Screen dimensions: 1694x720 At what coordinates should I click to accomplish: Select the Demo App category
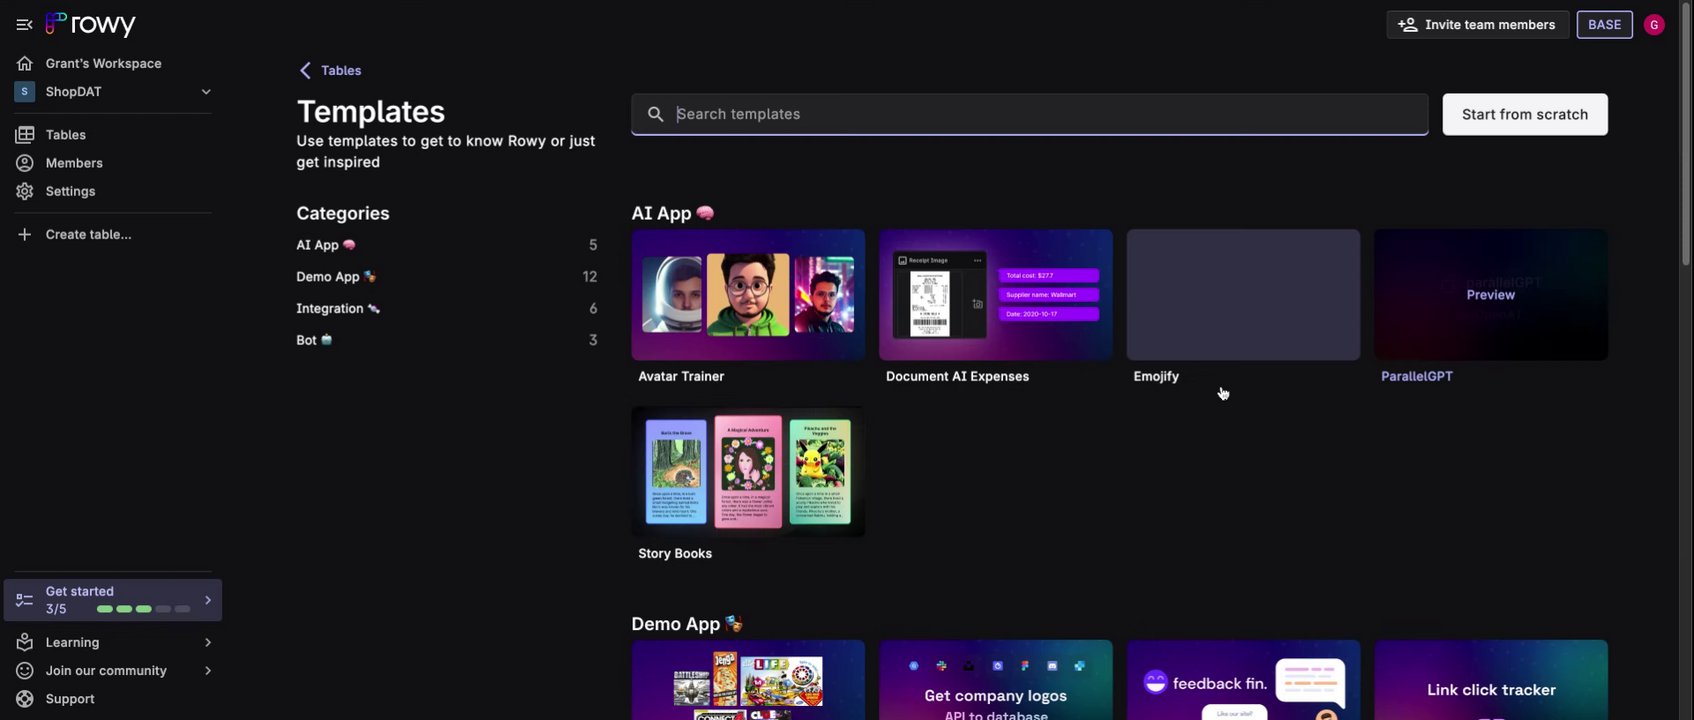[x=328, y=277]
